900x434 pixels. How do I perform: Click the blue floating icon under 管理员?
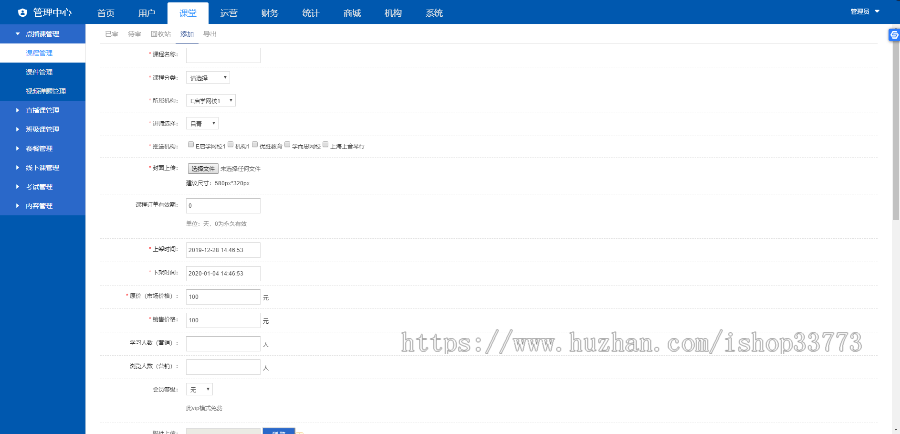coord(894,36)
